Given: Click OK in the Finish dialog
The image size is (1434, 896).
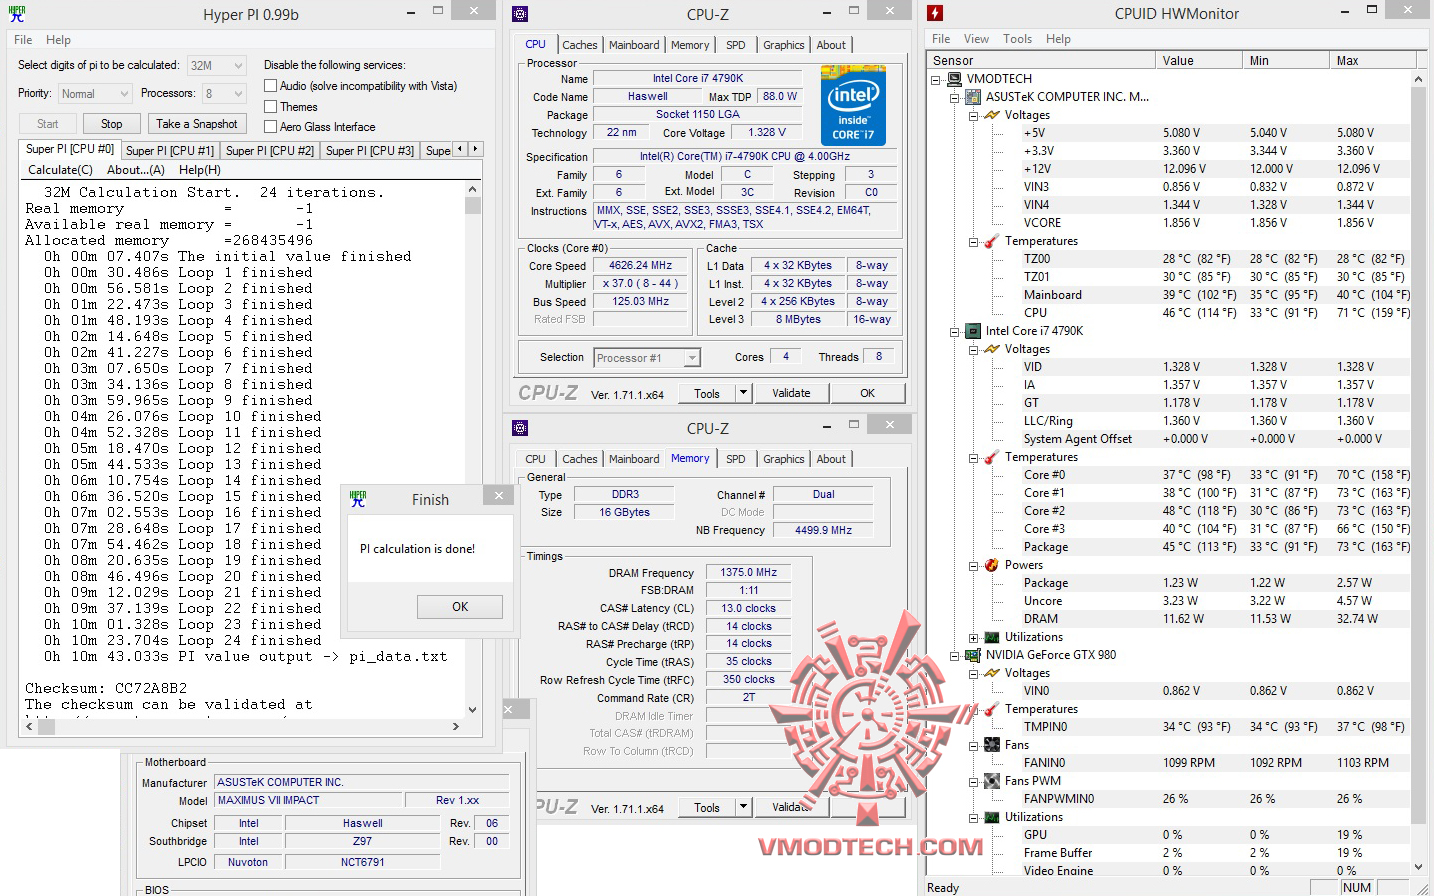Looking at the screenshot, I should pos(460,606).
